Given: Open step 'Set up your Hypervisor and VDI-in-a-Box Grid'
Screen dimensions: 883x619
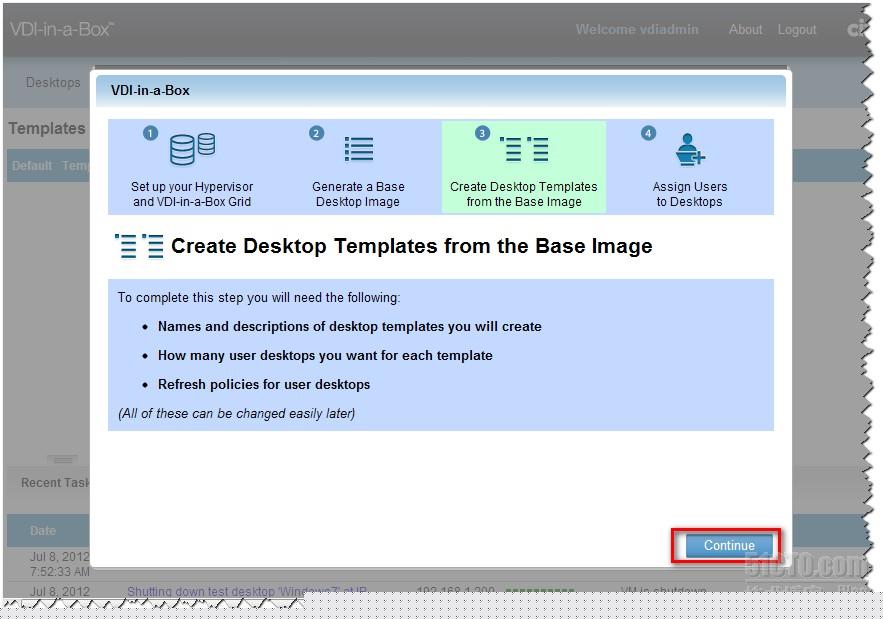Looking at the screenshot, I should pyautogui.click(x=192, y=194).
